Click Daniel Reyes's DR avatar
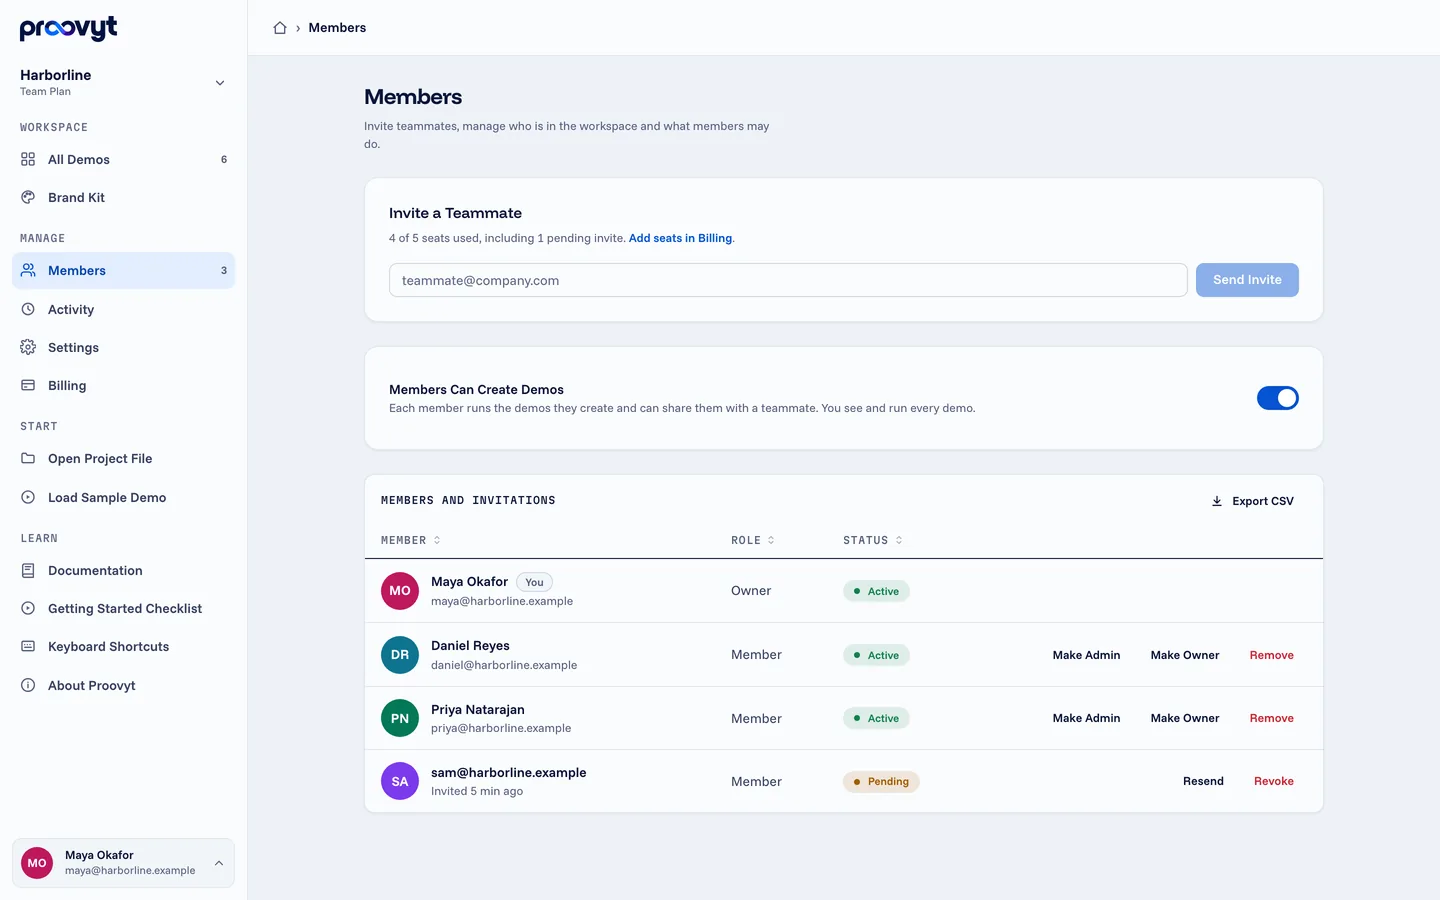The image size is (1440, 900). pyautogui.click(x=400, y=655)
